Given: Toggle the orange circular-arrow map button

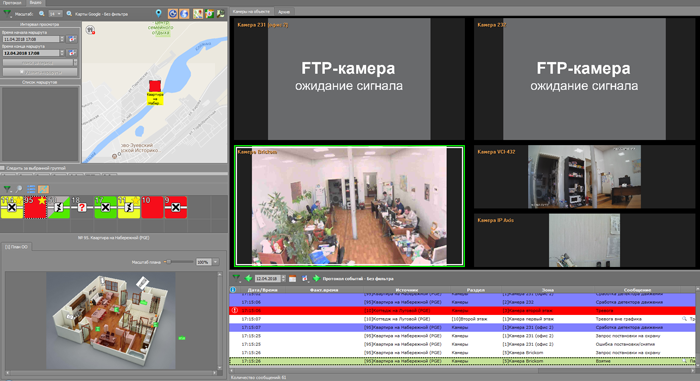Looking at the screenshot, I should coord(172,14).
